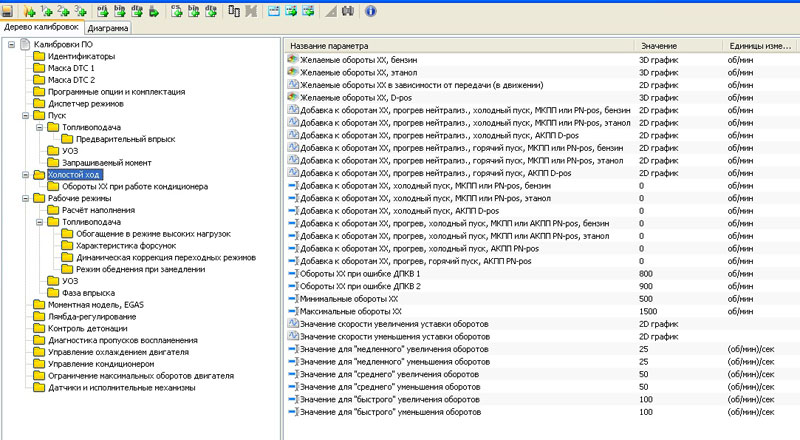Viewport: 800px width, 440px height.
Task: Collapse the Холостой ход tree node
Action: click(25, 175)
